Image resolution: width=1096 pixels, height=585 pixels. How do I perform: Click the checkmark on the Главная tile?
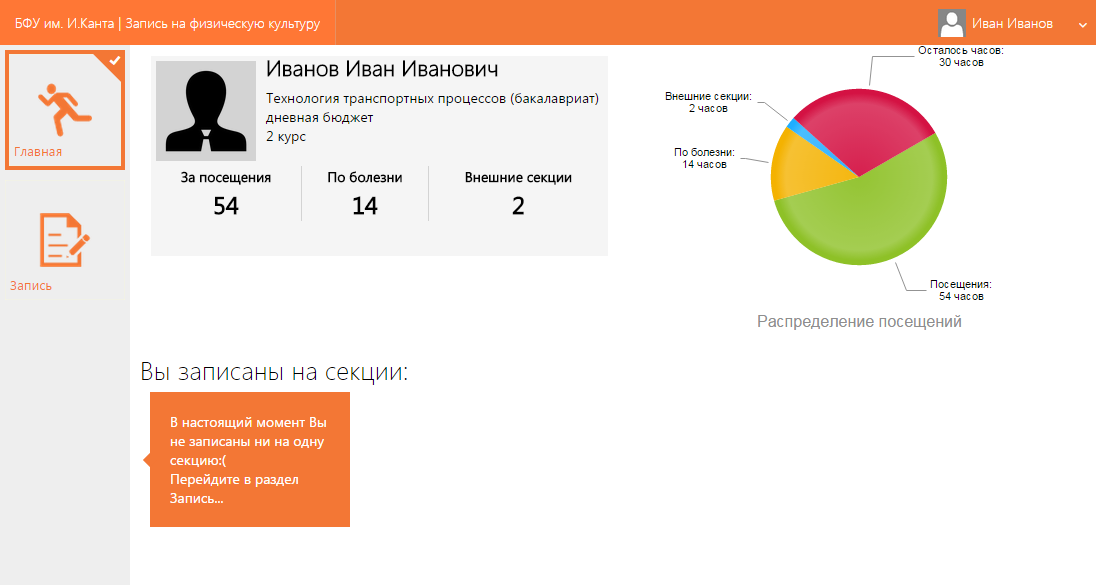115,61
